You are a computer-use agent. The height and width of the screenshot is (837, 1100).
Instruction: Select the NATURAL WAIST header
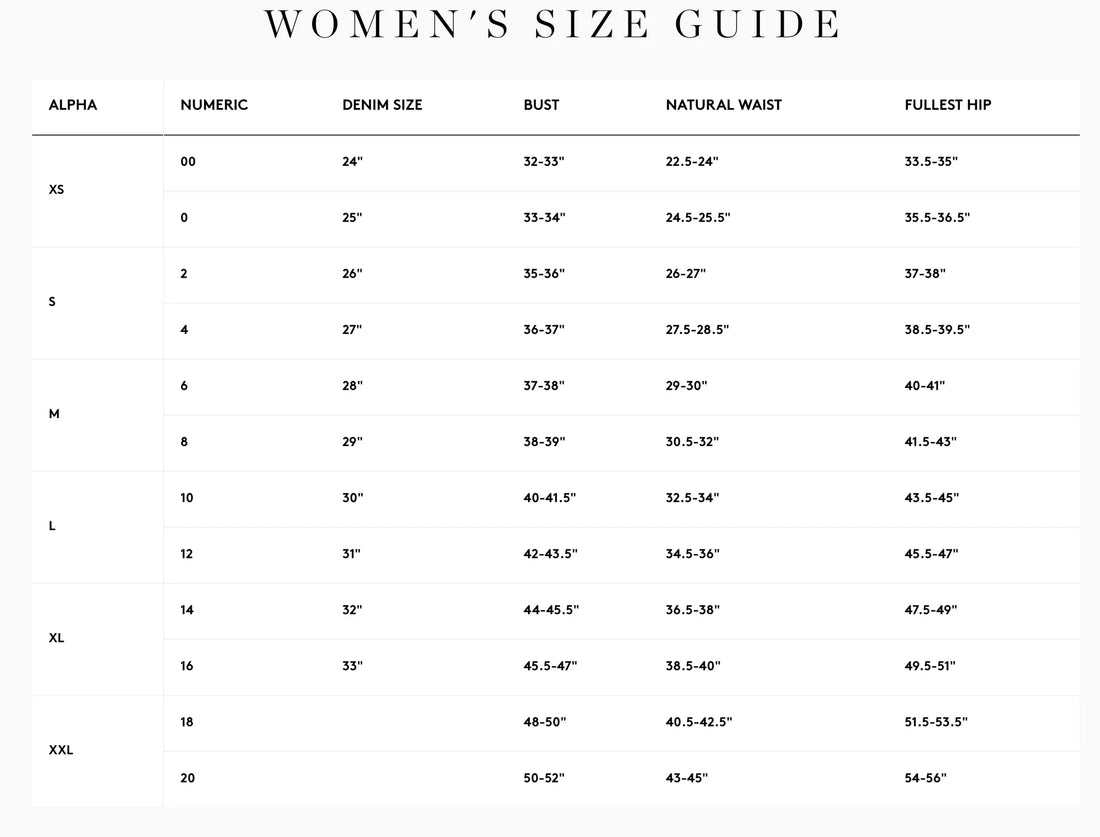point(723,105)
